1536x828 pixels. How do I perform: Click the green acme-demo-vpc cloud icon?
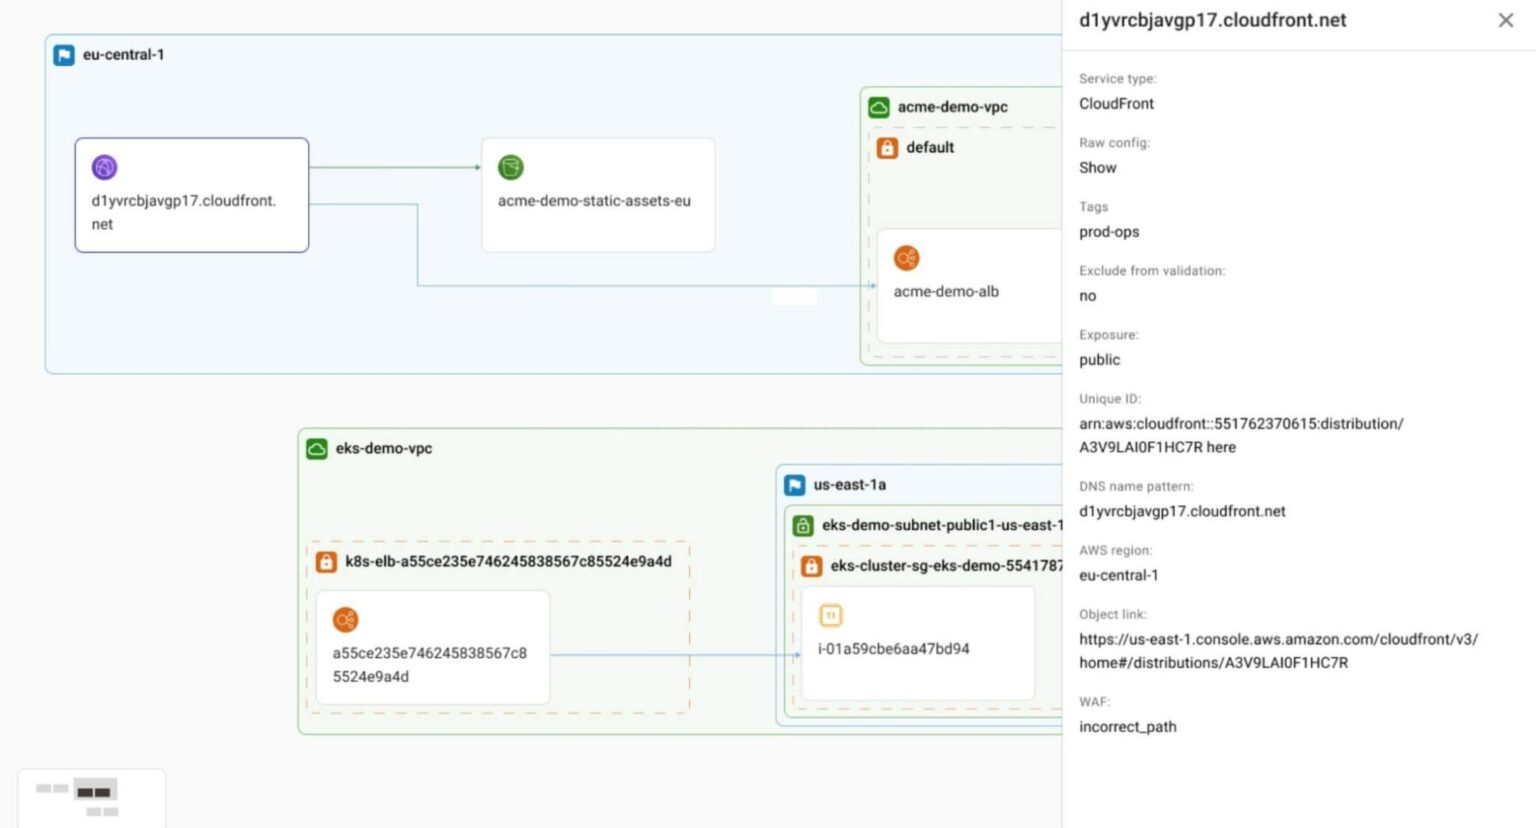coord(879,107)
